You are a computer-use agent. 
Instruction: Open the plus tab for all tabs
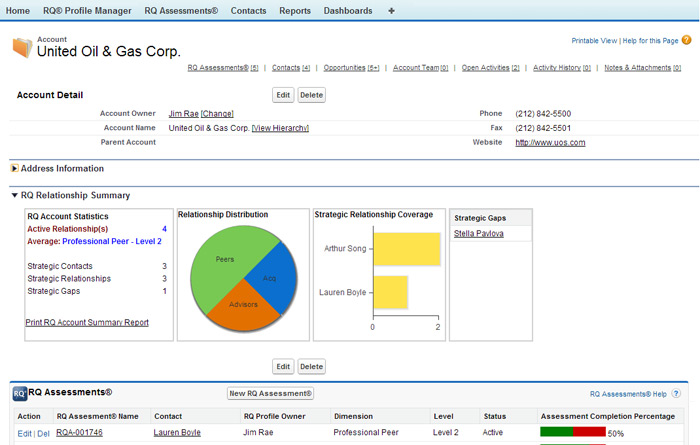tap(391, 11)
